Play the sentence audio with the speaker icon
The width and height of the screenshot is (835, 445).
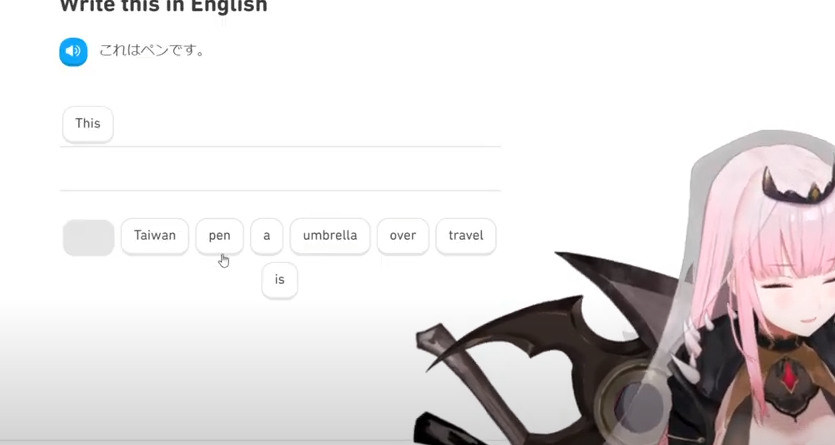click(x=73, y=52)
